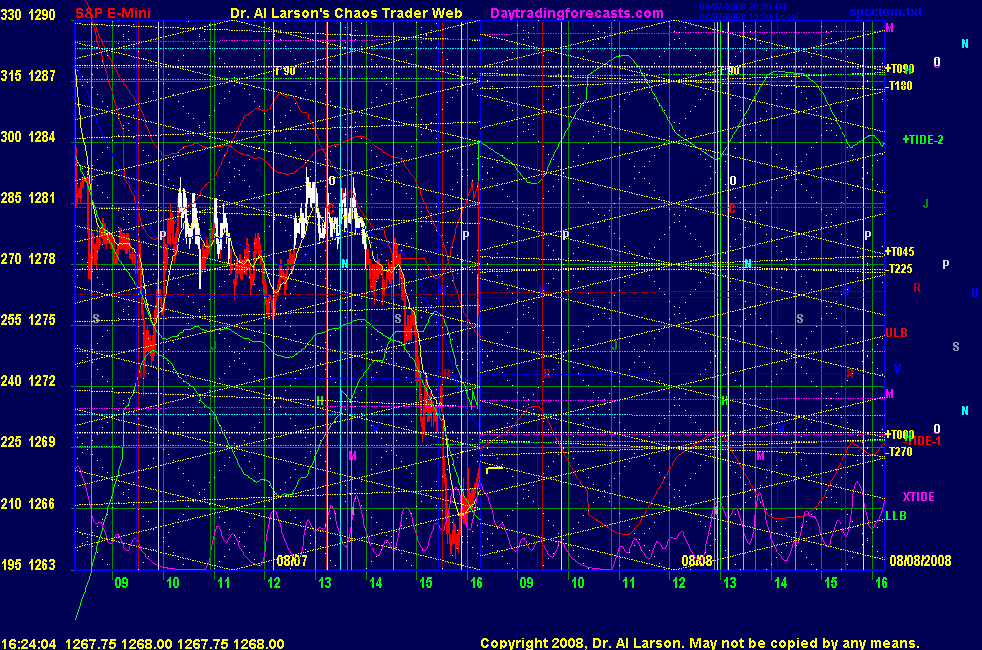Click the blue U letter in right margin
The image size is (982, 650).
tap(975, 292)
